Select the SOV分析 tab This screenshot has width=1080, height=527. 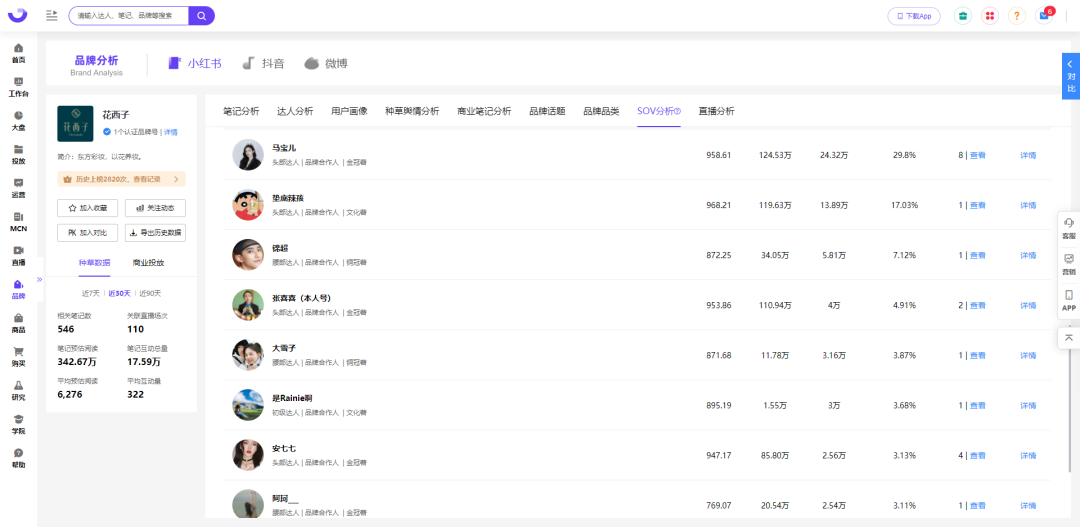tap(658, 111)
